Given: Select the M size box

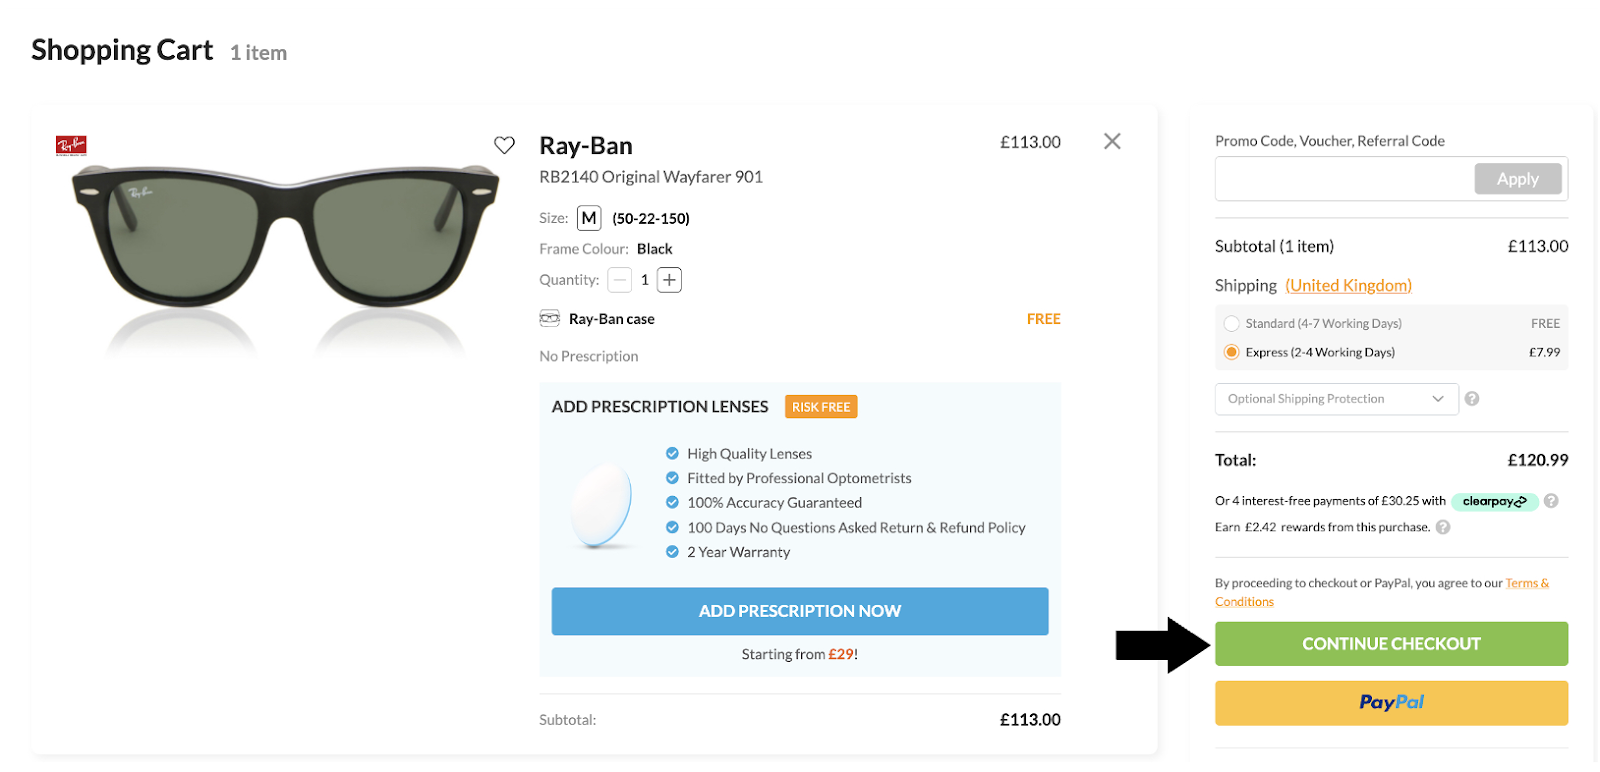Looking at the screenshot, I should tap(589, 218).
